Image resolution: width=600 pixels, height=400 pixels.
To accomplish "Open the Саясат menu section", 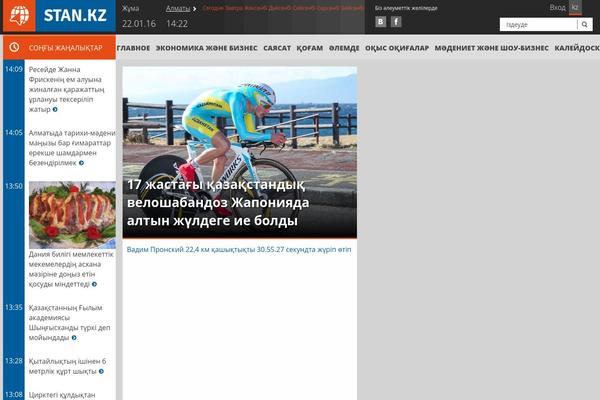I will [277, 48].
